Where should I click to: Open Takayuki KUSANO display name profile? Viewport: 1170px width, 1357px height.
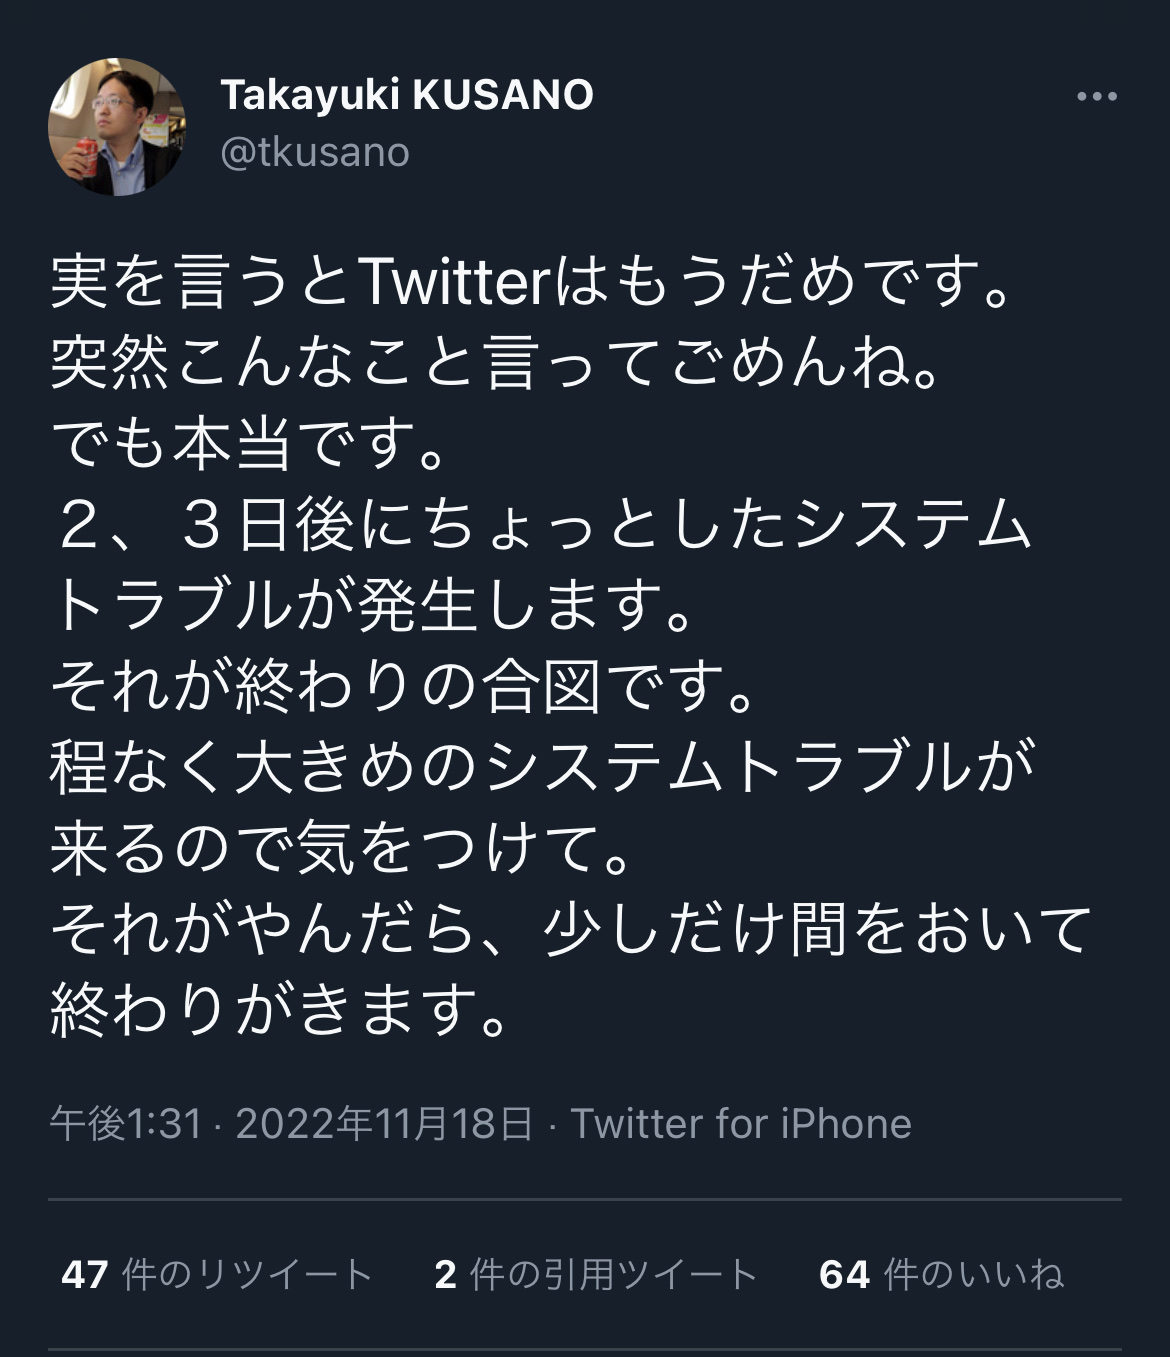406,95
